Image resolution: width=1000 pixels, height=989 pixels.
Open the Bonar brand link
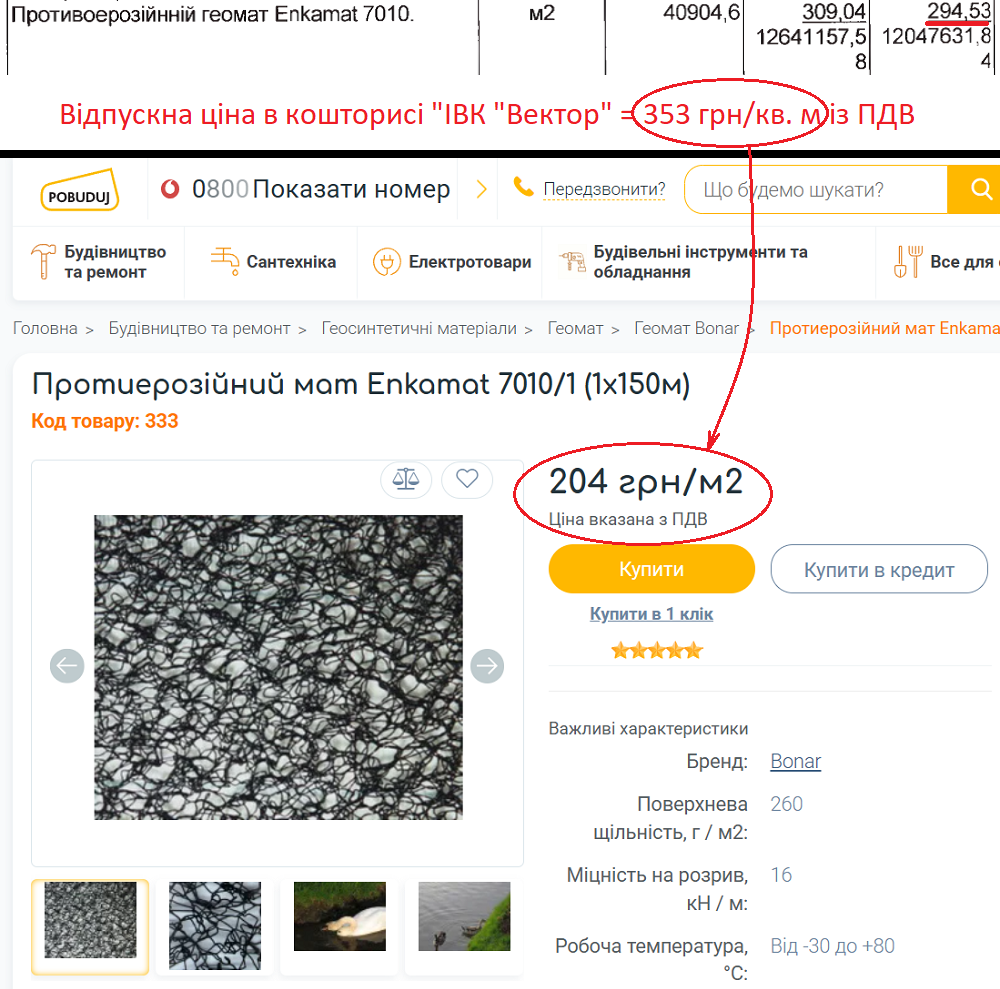(795, 761)
